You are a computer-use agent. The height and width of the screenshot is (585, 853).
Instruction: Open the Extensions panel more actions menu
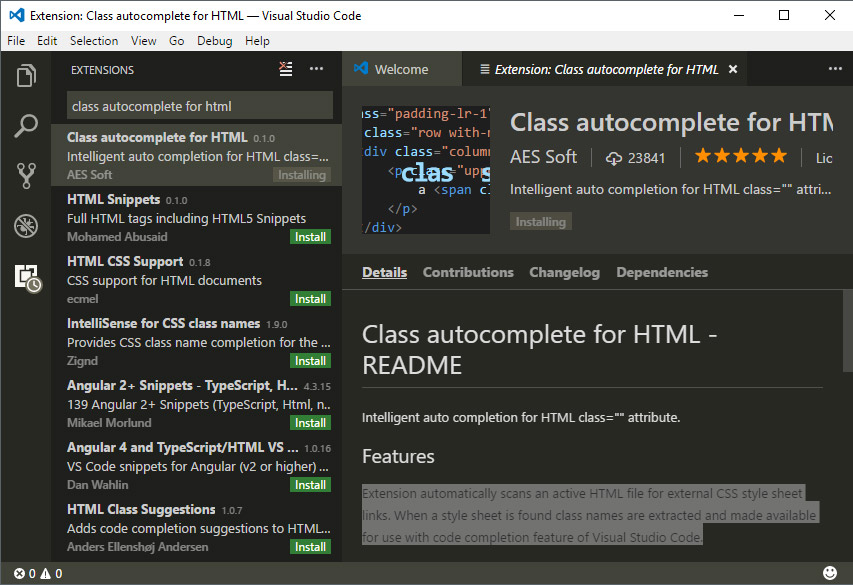coord(316,69)
